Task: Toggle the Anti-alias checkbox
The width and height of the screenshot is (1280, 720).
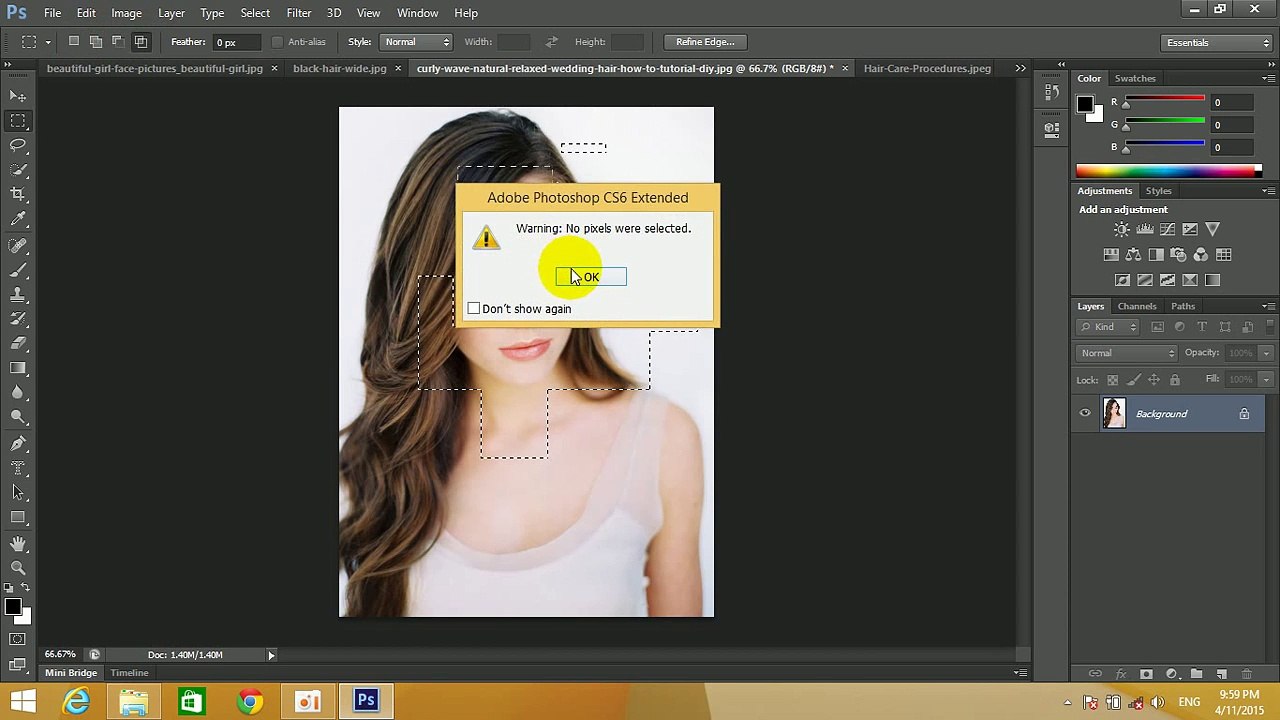Action: [278, 42]
